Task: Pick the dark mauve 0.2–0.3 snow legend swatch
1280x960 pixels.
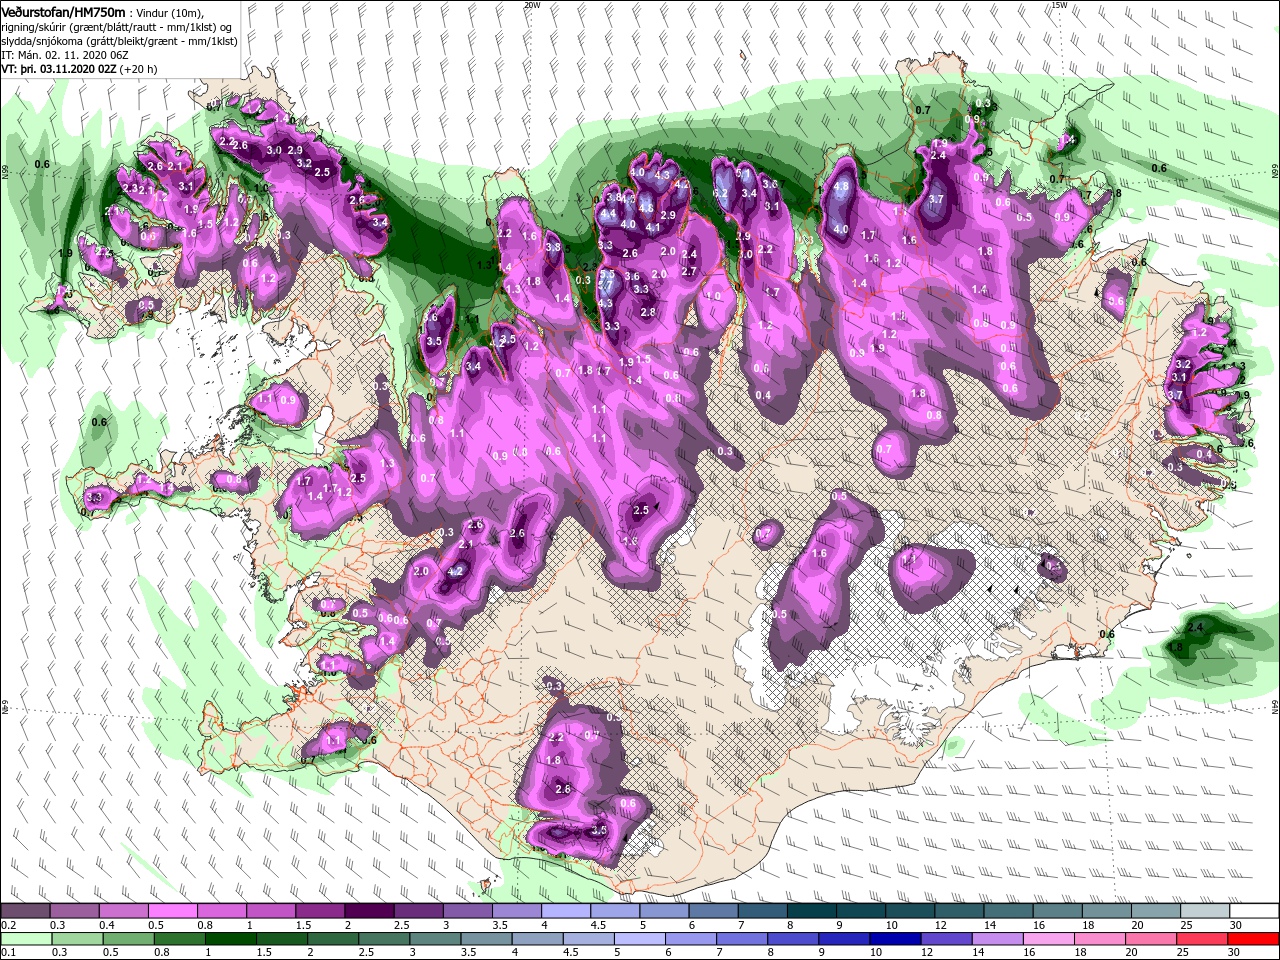Action: (25, 911)
